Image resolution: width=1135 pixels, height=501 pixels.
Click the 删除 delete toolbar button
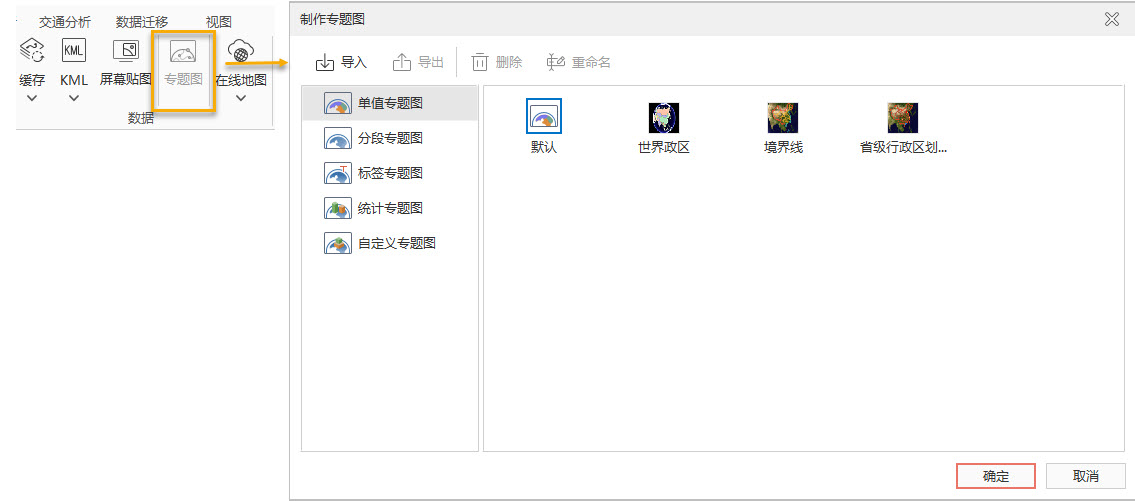(x=497, y=62)
